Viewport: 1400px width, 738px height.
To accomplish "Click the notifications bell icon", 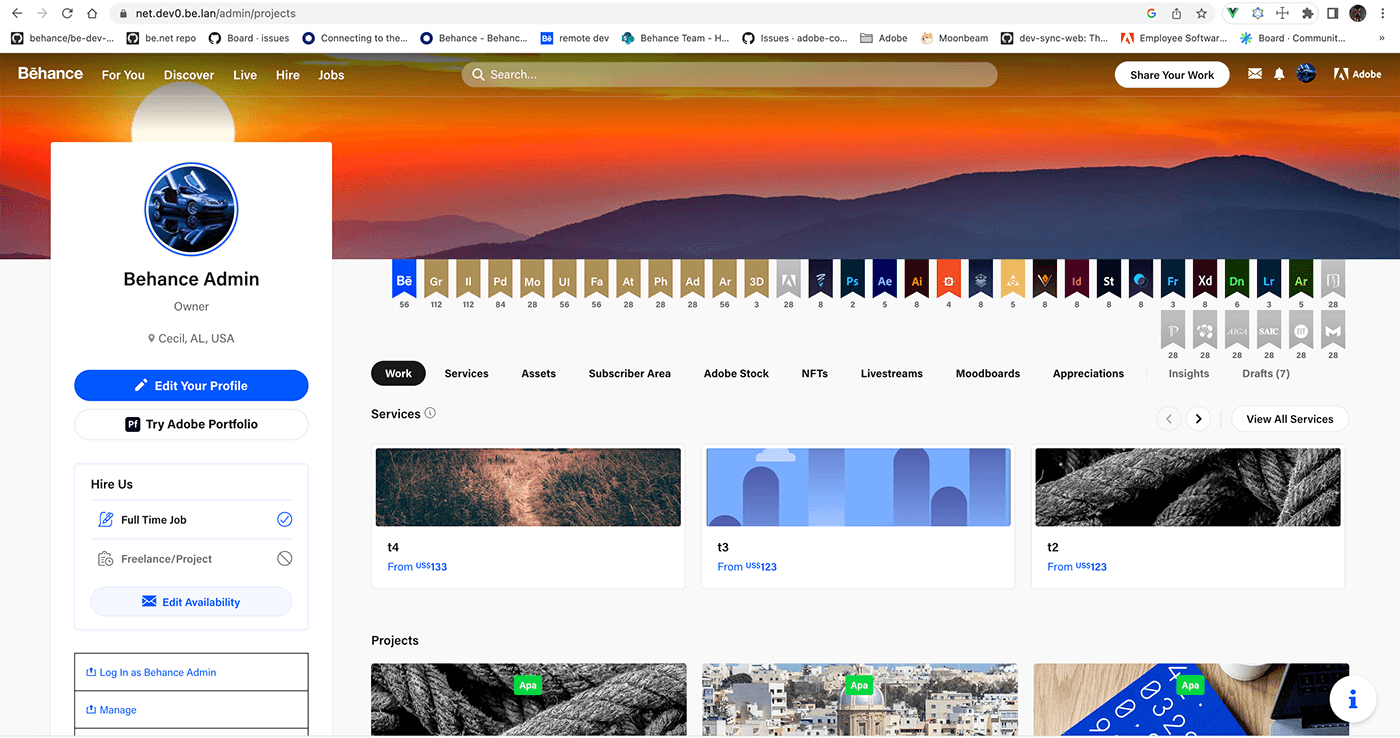I will [1279, 74].
